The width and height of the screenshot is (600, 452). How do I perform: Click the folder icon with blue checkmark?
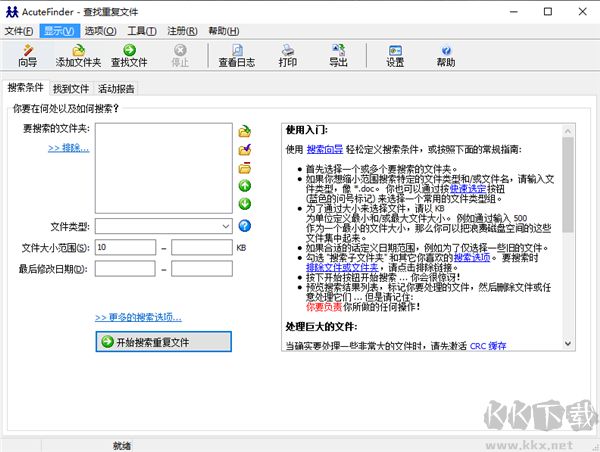click(x=245, y=150)
